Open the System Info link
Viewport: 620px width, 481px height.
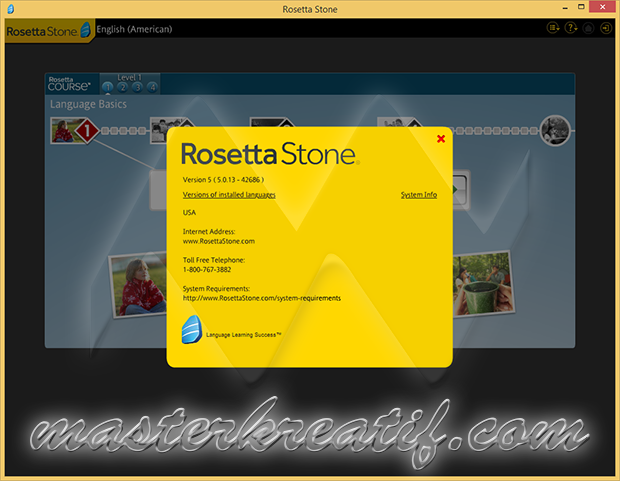419,195
